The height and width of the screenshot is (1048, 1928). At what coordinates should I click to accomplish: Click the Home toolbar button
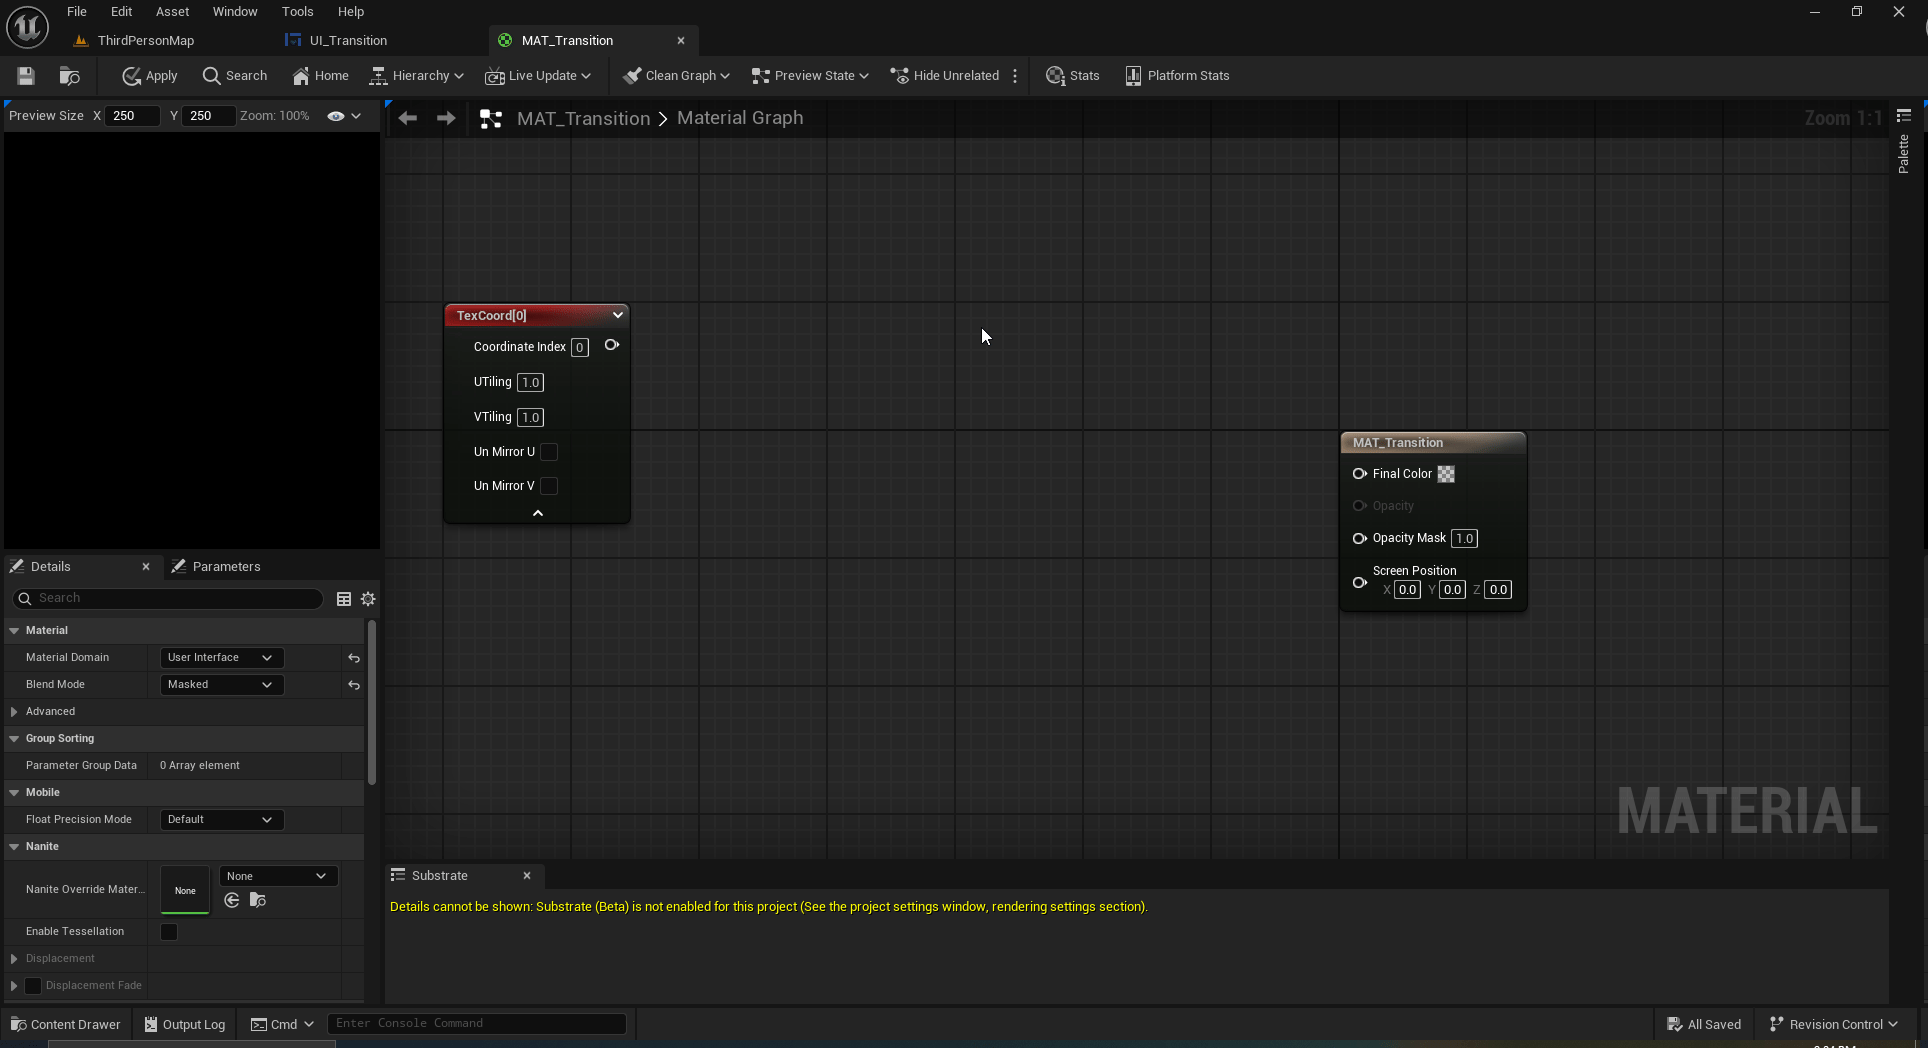pyautogui.click(x=320, y=76)
